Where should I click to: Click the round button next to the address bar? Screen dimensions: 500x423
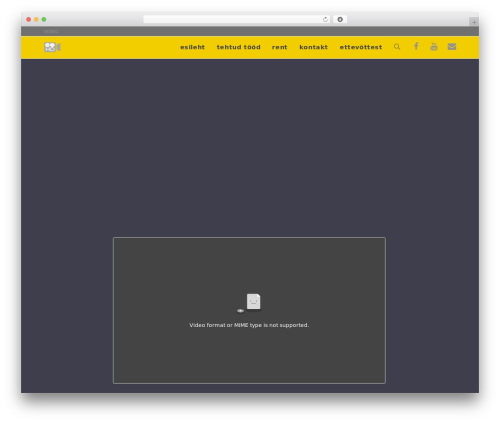coord(340,19)
